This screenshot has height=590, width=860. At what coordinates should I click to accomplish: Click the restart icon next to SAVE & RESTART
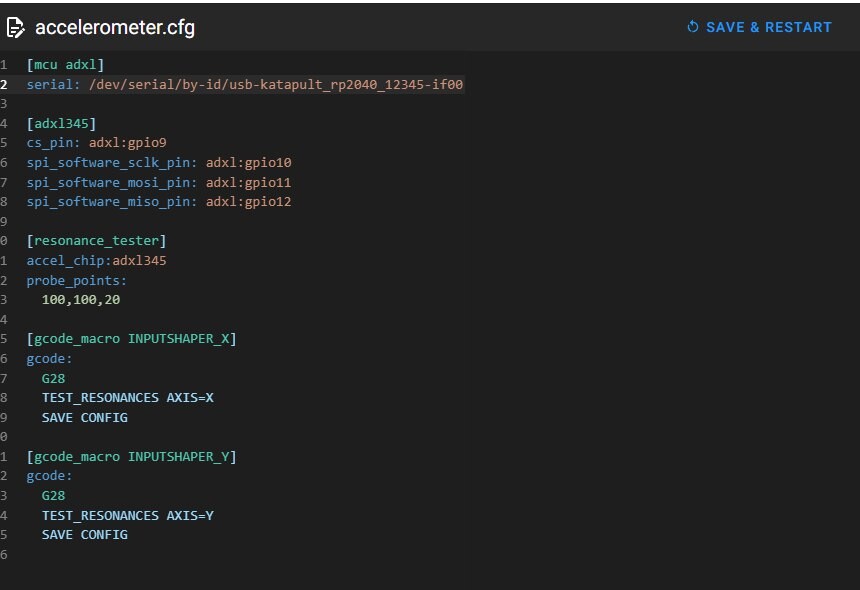coord(692,27)
